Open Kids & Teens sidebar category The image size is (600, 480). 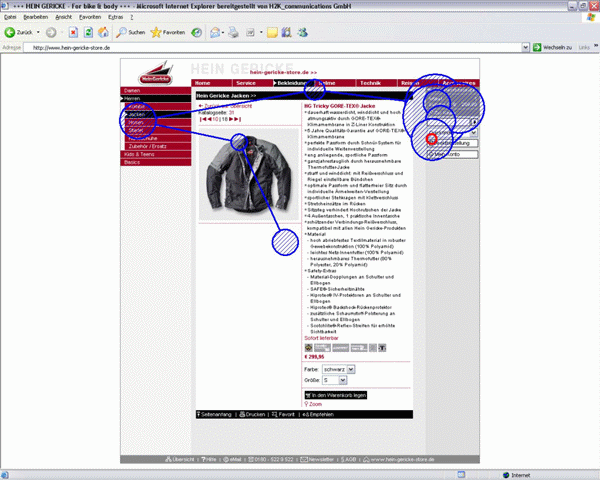tap(155, 154)
